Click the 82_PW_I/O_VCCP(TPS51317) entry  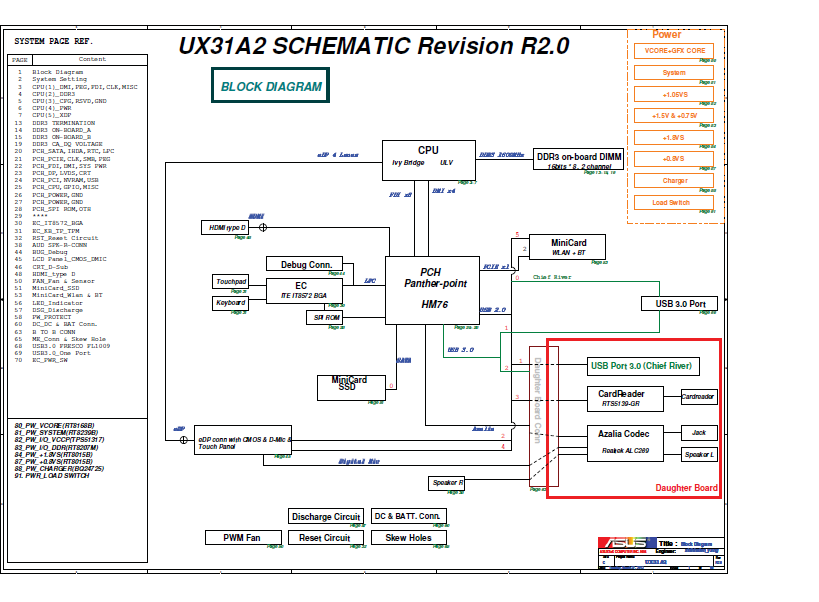coord(60,440)
